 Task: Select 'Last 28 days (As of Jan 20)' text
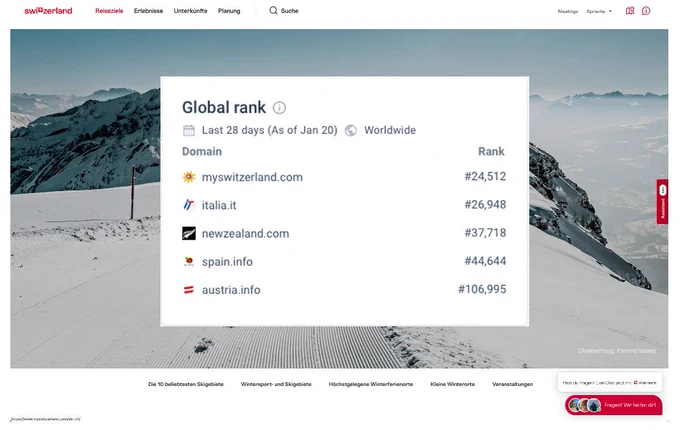coord(269,130)
